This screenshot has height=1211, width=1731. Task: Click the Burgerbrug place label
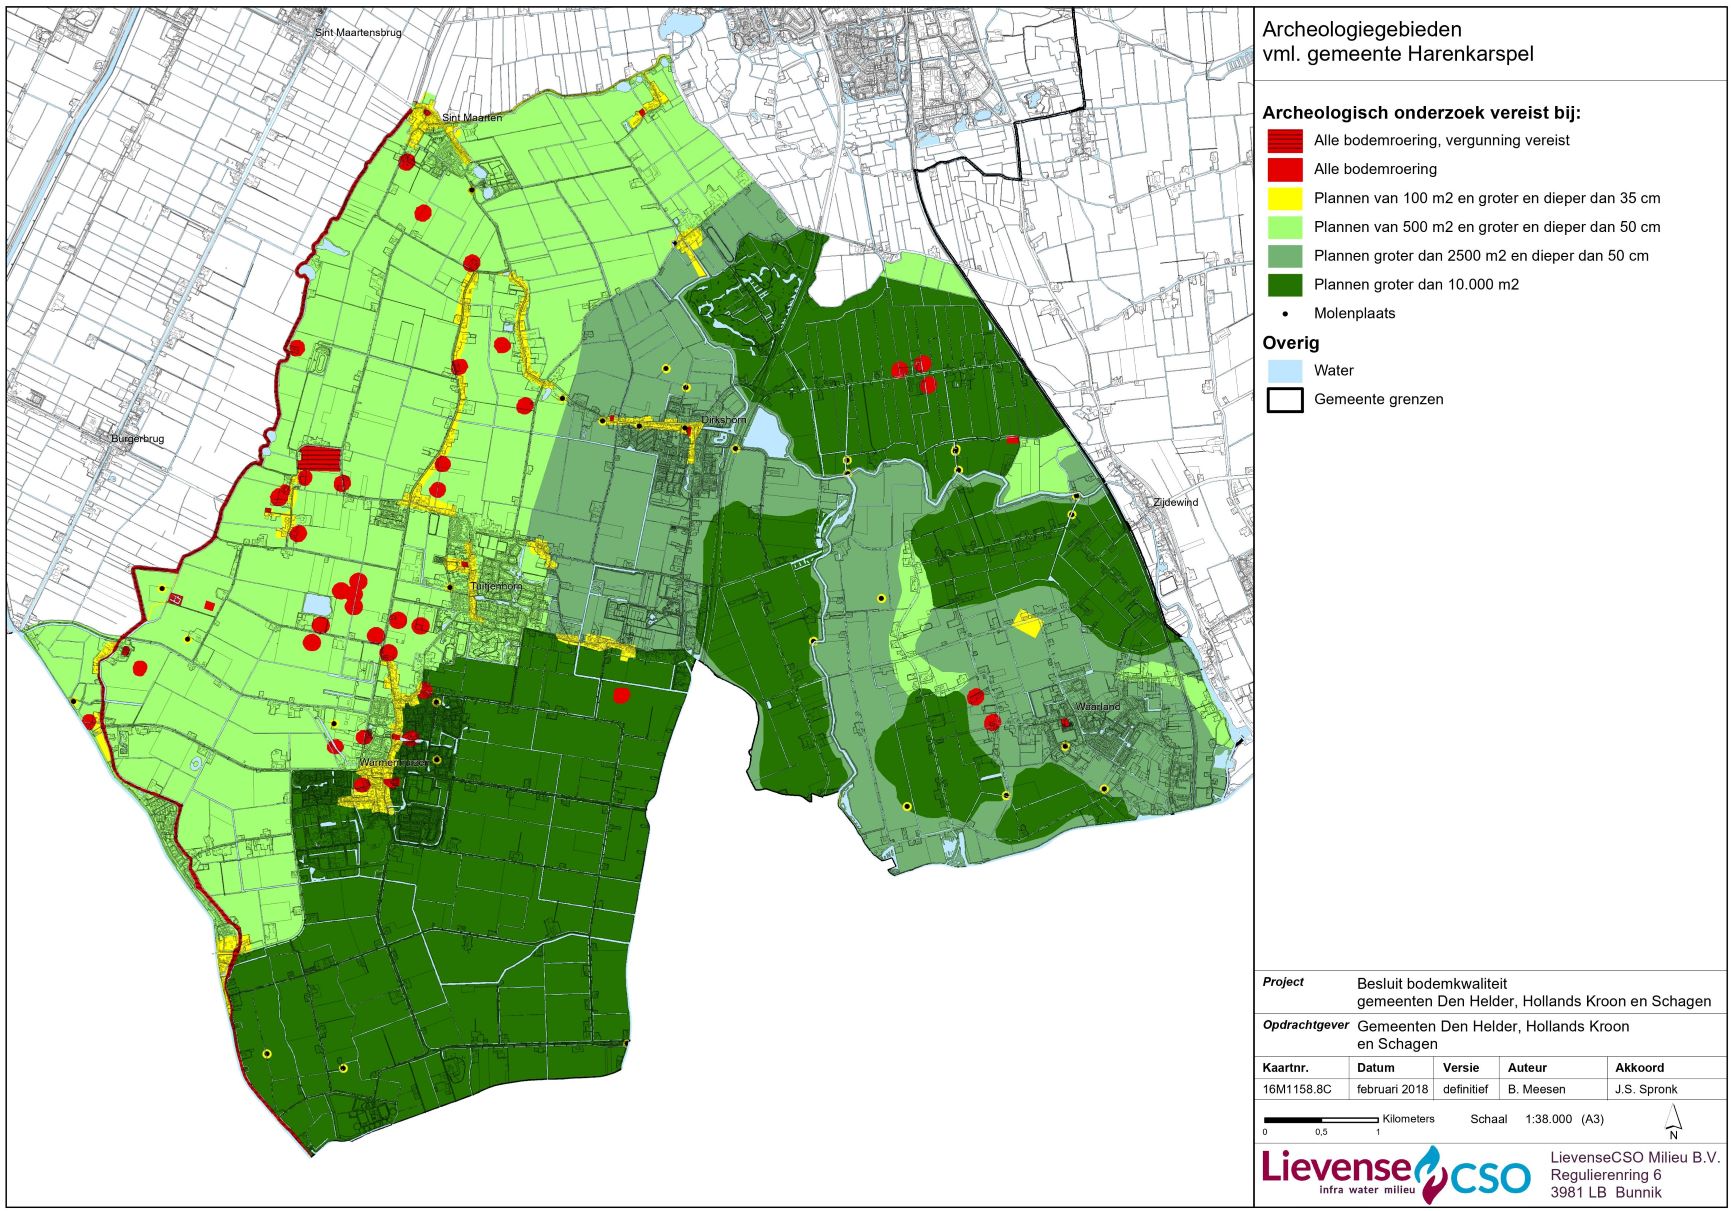138,439
